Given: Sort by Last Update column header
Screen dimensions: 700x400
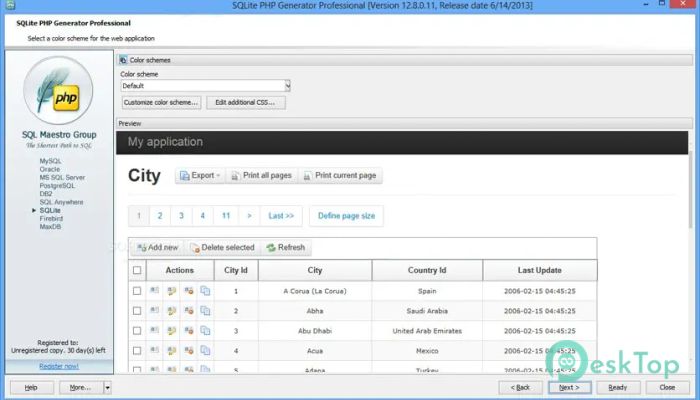Looking at the screenshot, I should coord(540,270).
